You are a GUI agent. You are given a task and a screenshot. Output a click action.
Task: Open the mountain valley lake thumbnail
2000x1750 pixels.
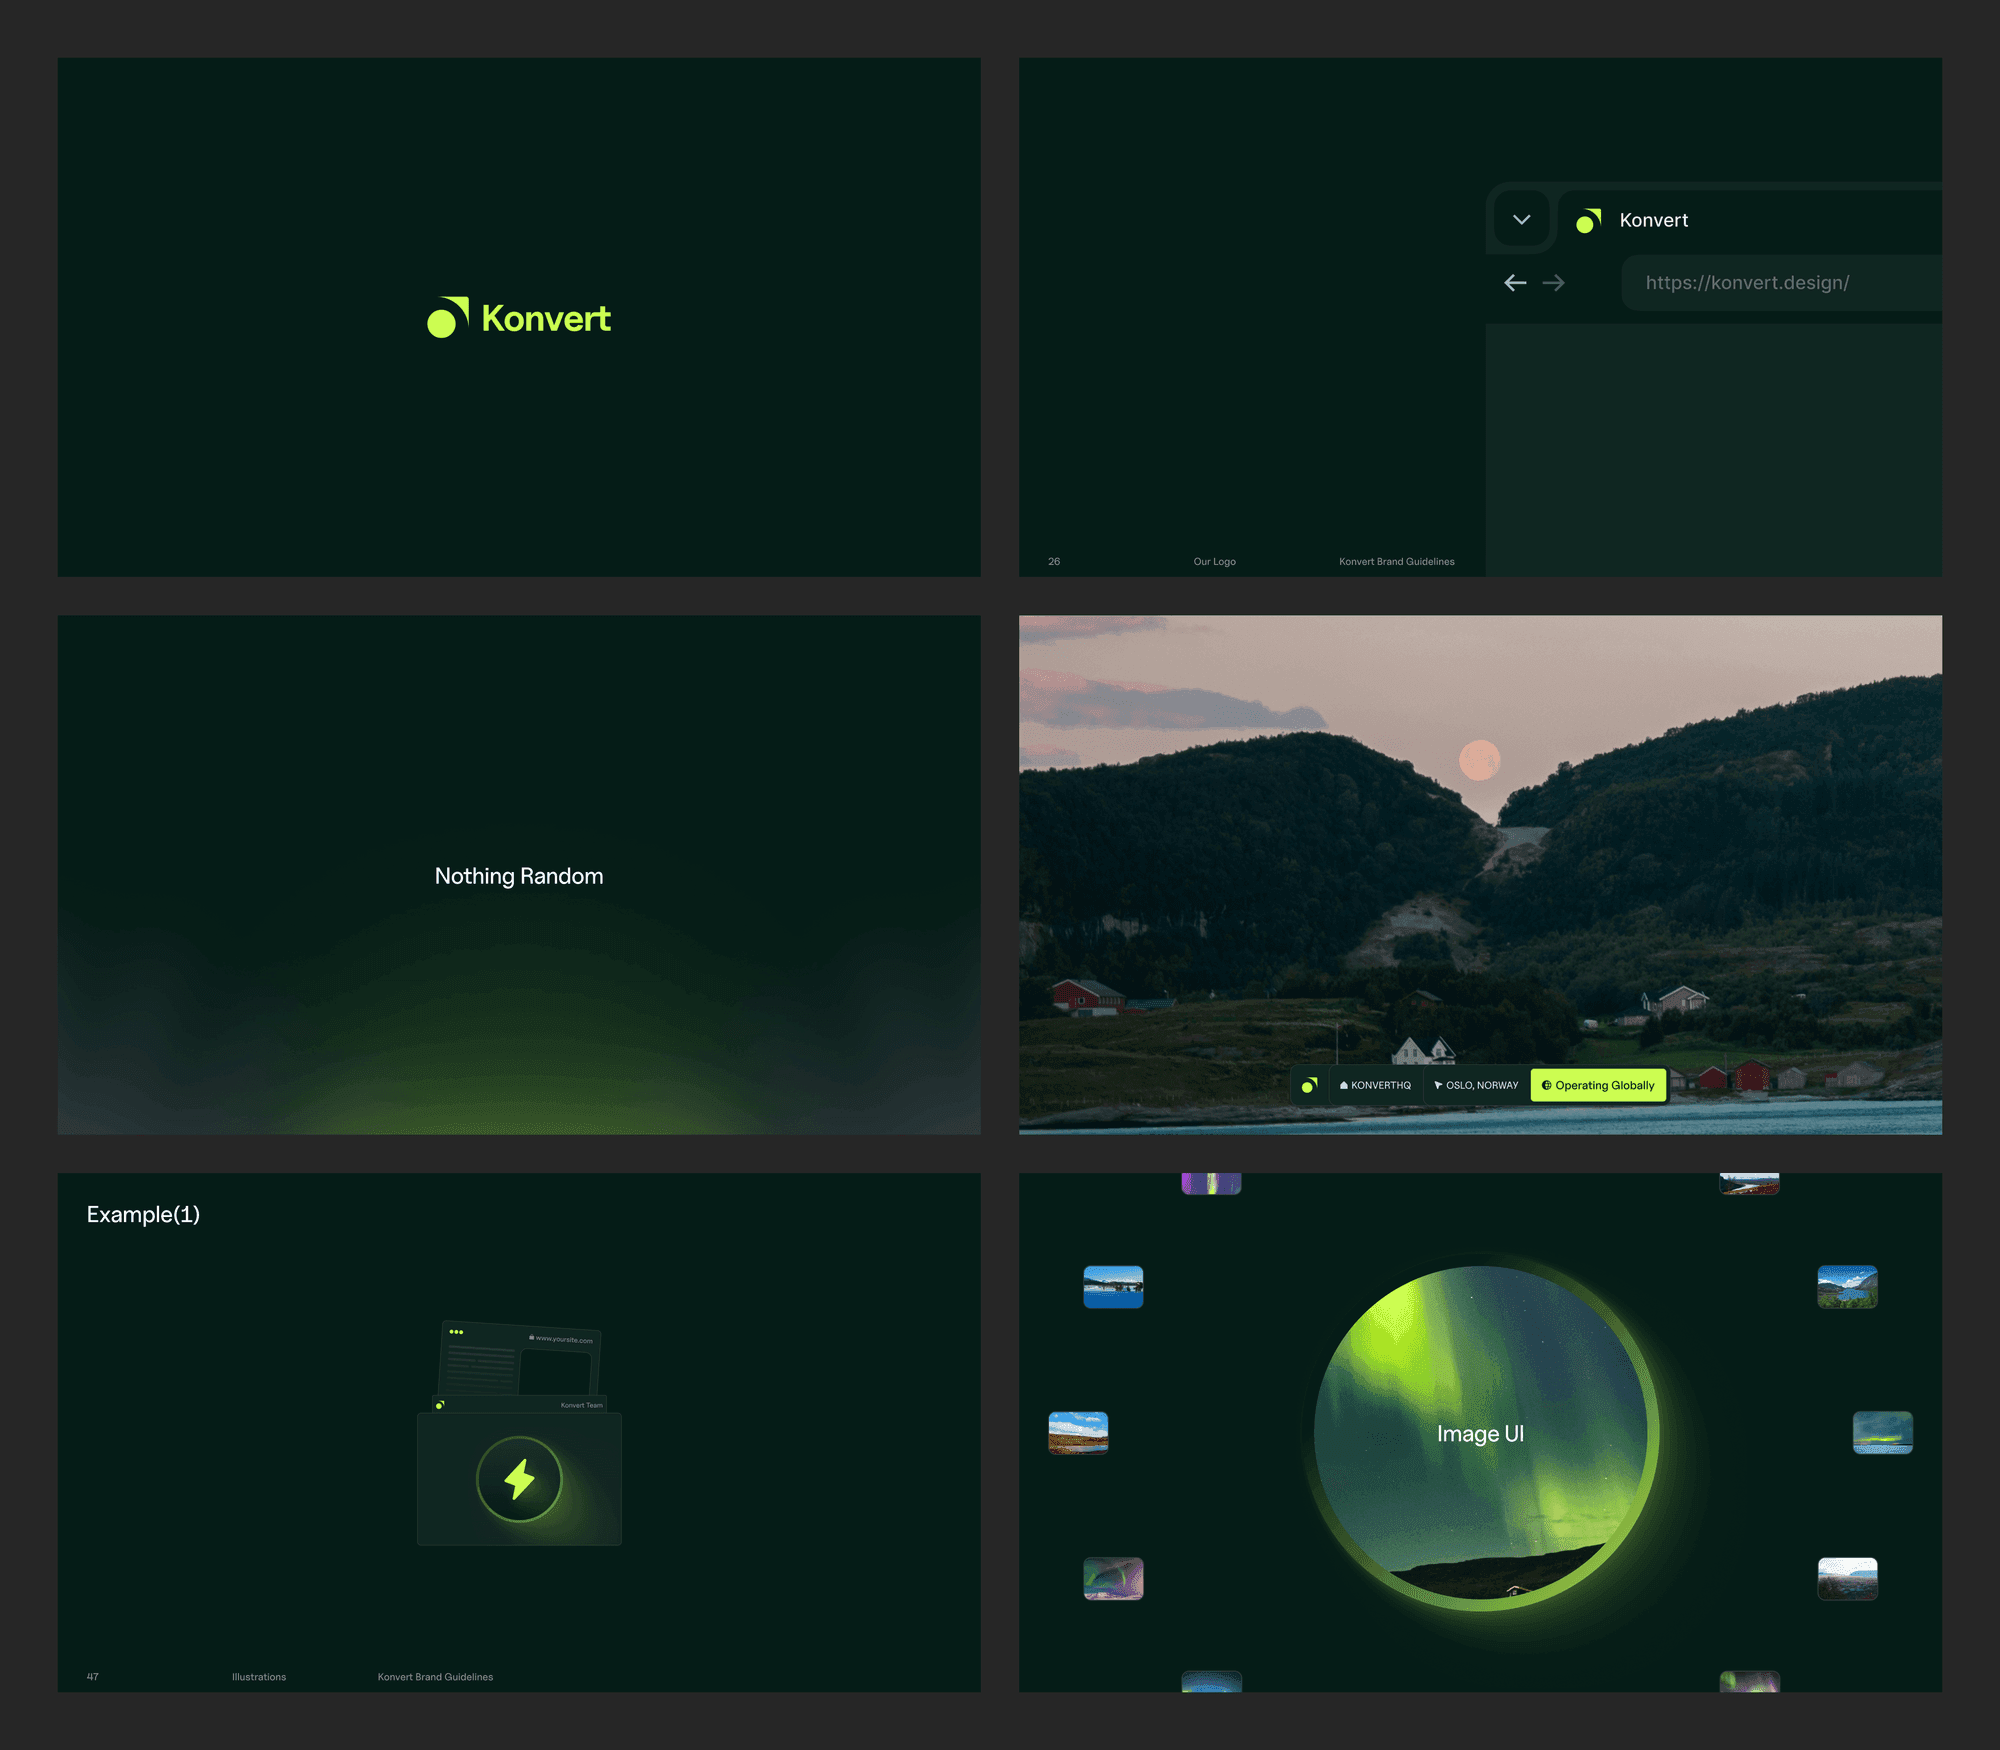click(x=1847, y=1287)
